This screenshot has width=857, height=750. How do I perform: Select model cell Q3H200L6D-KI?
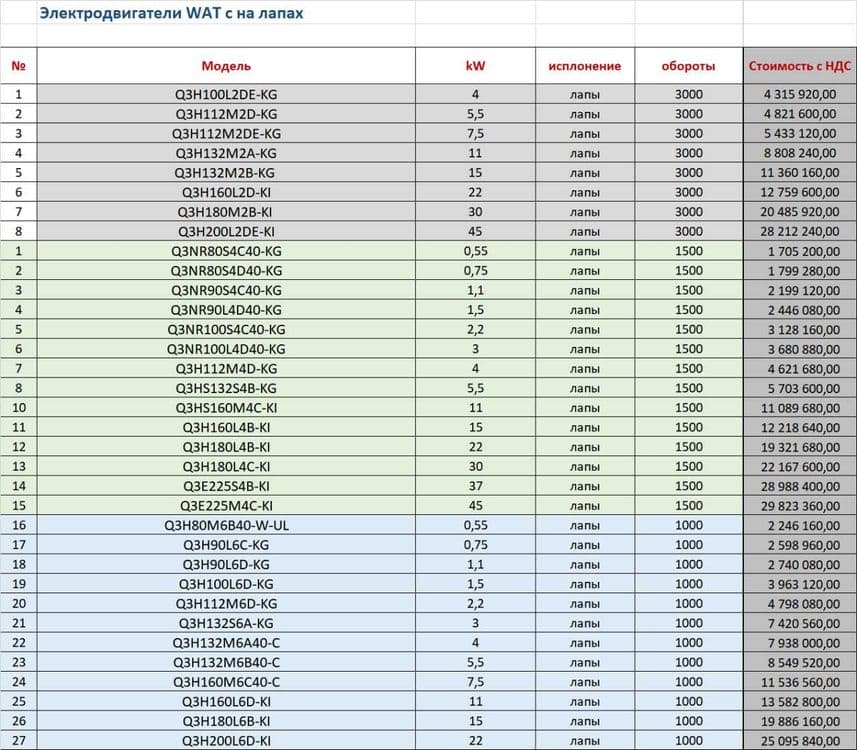coord(226,741)
